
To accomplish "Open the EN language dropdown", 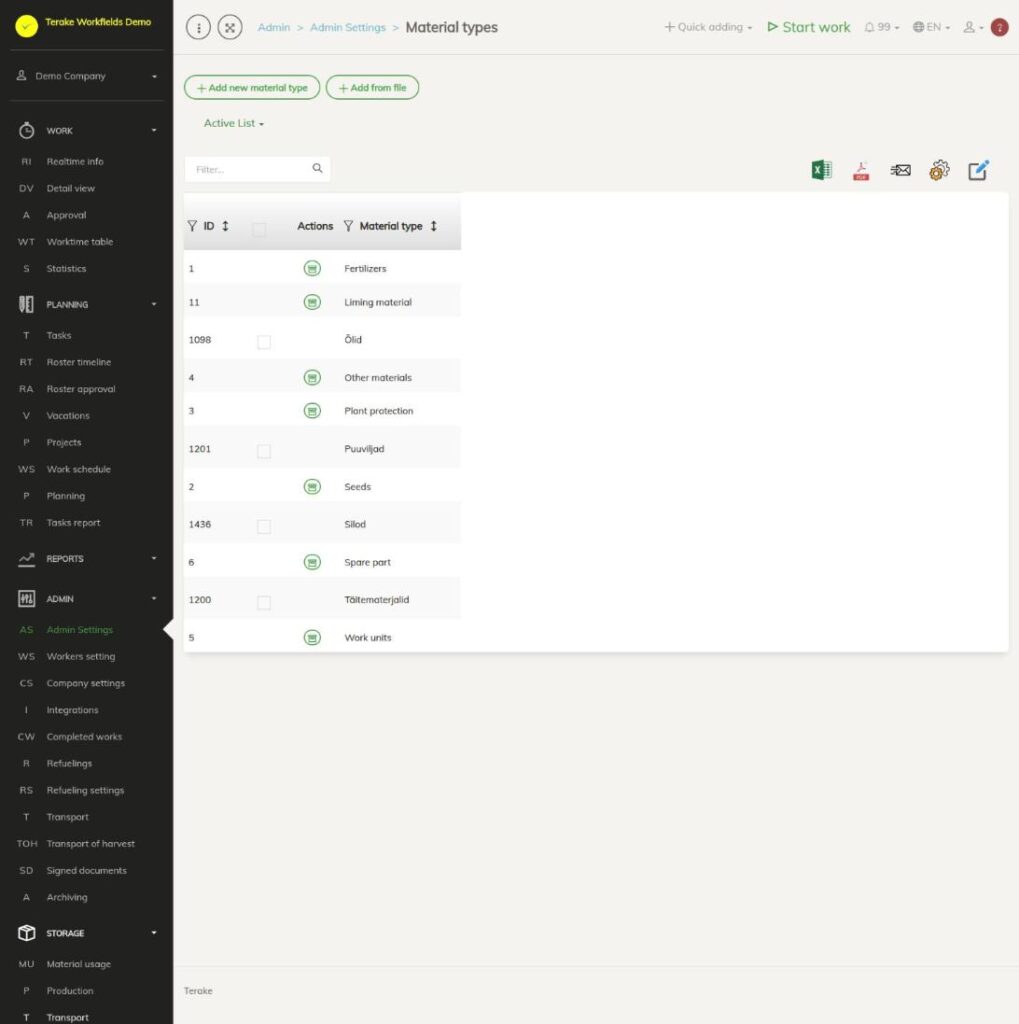I will pyautogui.click(x=931, y=27).
